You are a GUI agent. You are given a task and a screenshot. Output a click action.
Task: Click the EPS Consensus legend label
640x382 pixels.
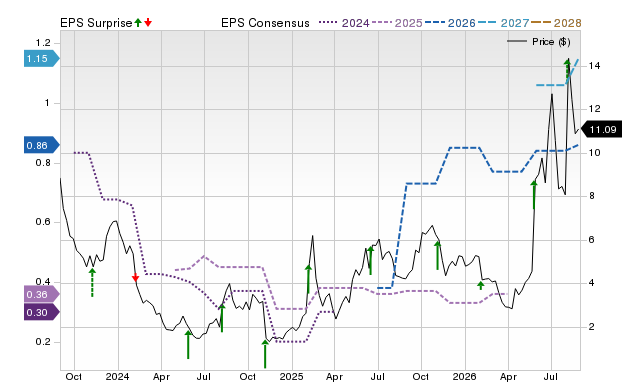(x=265, y=23)
